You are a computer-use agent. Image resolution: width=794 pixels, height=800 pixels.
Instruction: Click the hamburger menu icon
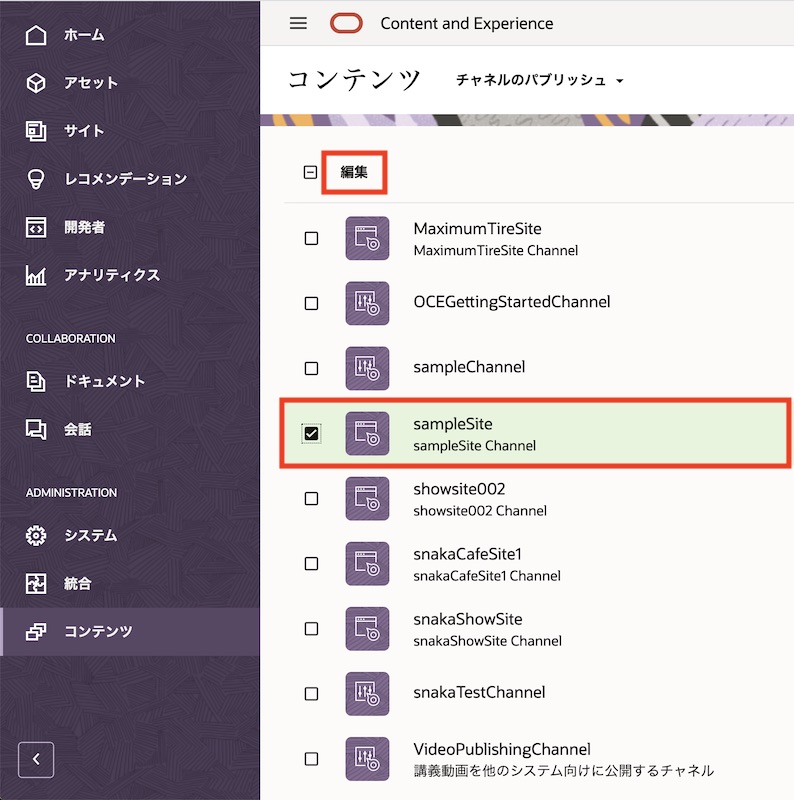point(298,24)
